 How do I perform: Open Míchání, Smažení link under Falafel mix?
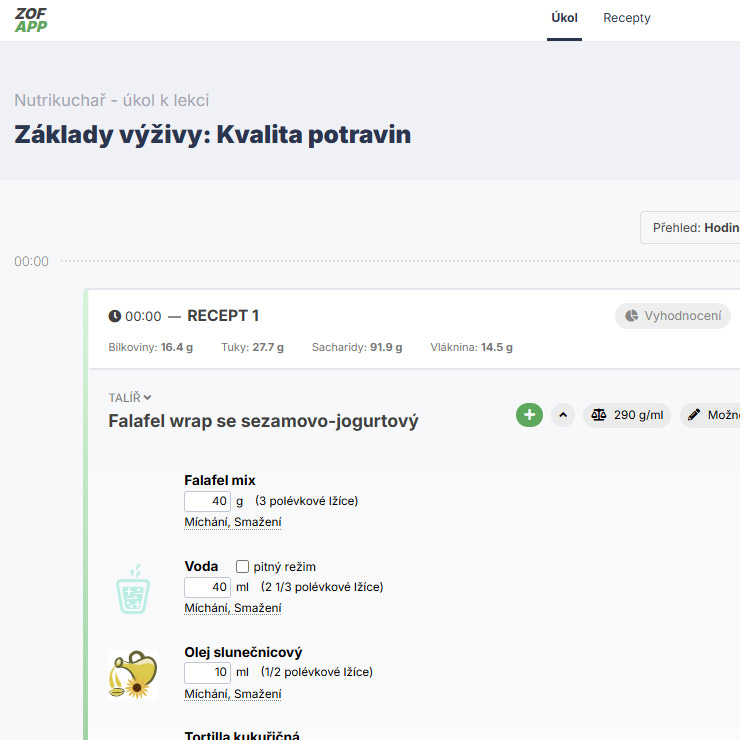pyautogui.click(x=232, y=522)
